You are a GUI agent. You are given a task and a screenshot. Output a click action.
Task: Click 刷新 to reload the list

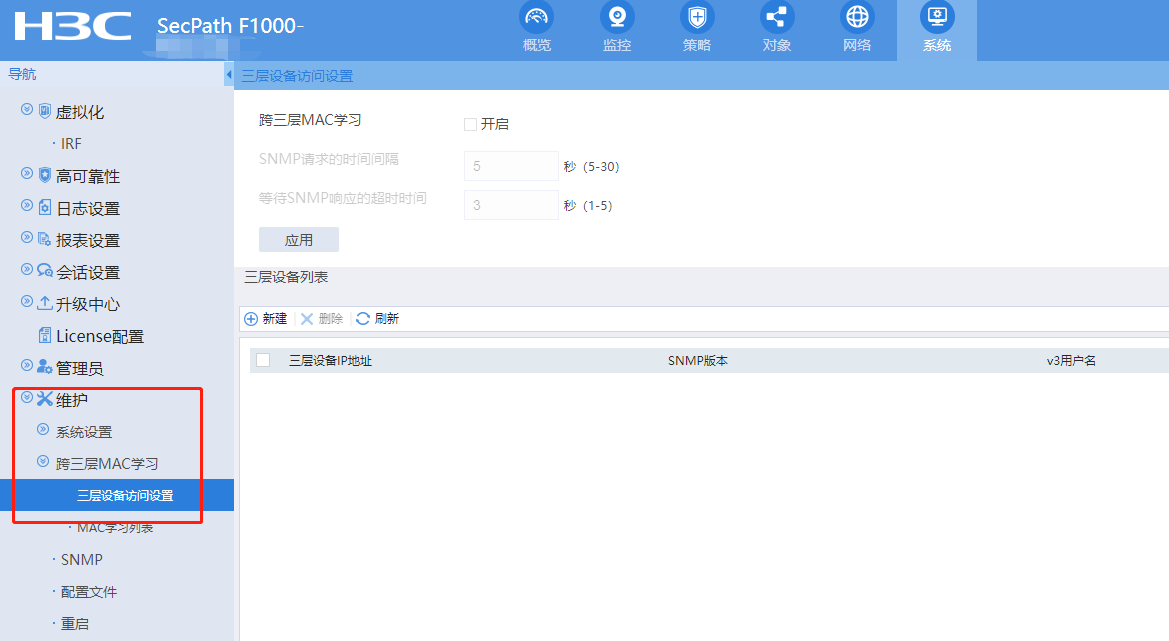(387, 319)
